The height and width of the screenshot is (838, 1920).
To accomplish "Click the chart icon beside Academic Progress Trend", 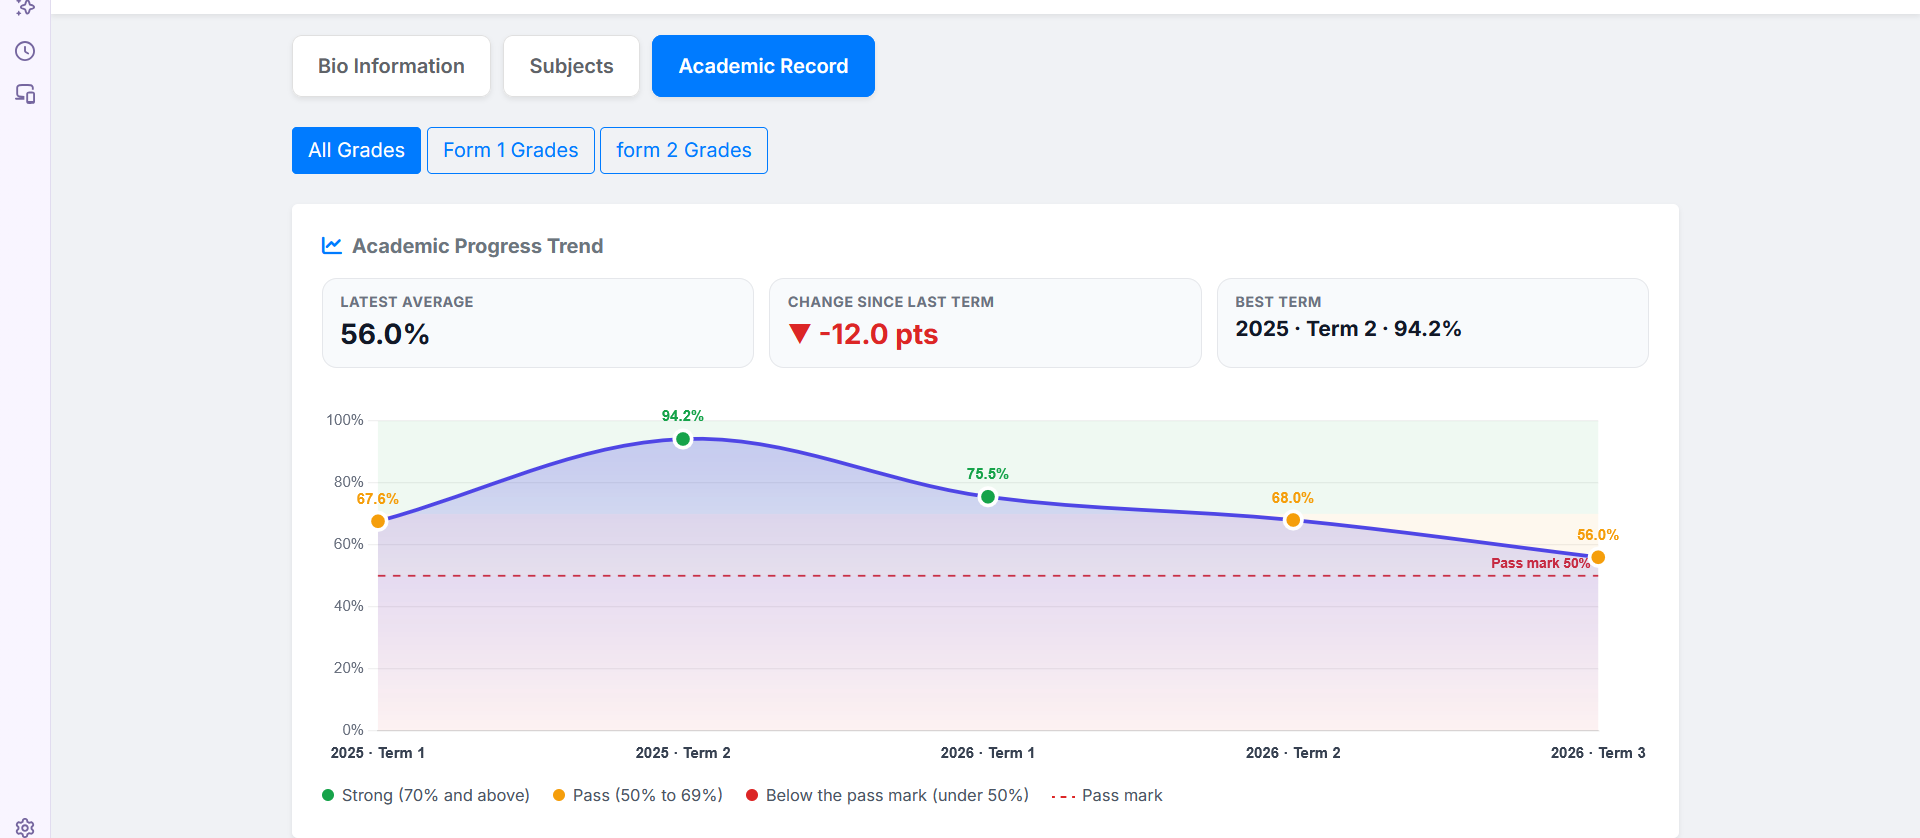I will click(x=332, y=245).
